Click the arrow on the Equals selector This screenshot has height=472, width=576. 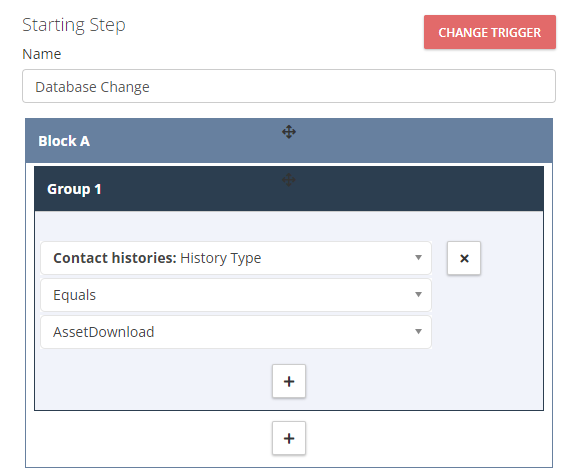(418, 295)
